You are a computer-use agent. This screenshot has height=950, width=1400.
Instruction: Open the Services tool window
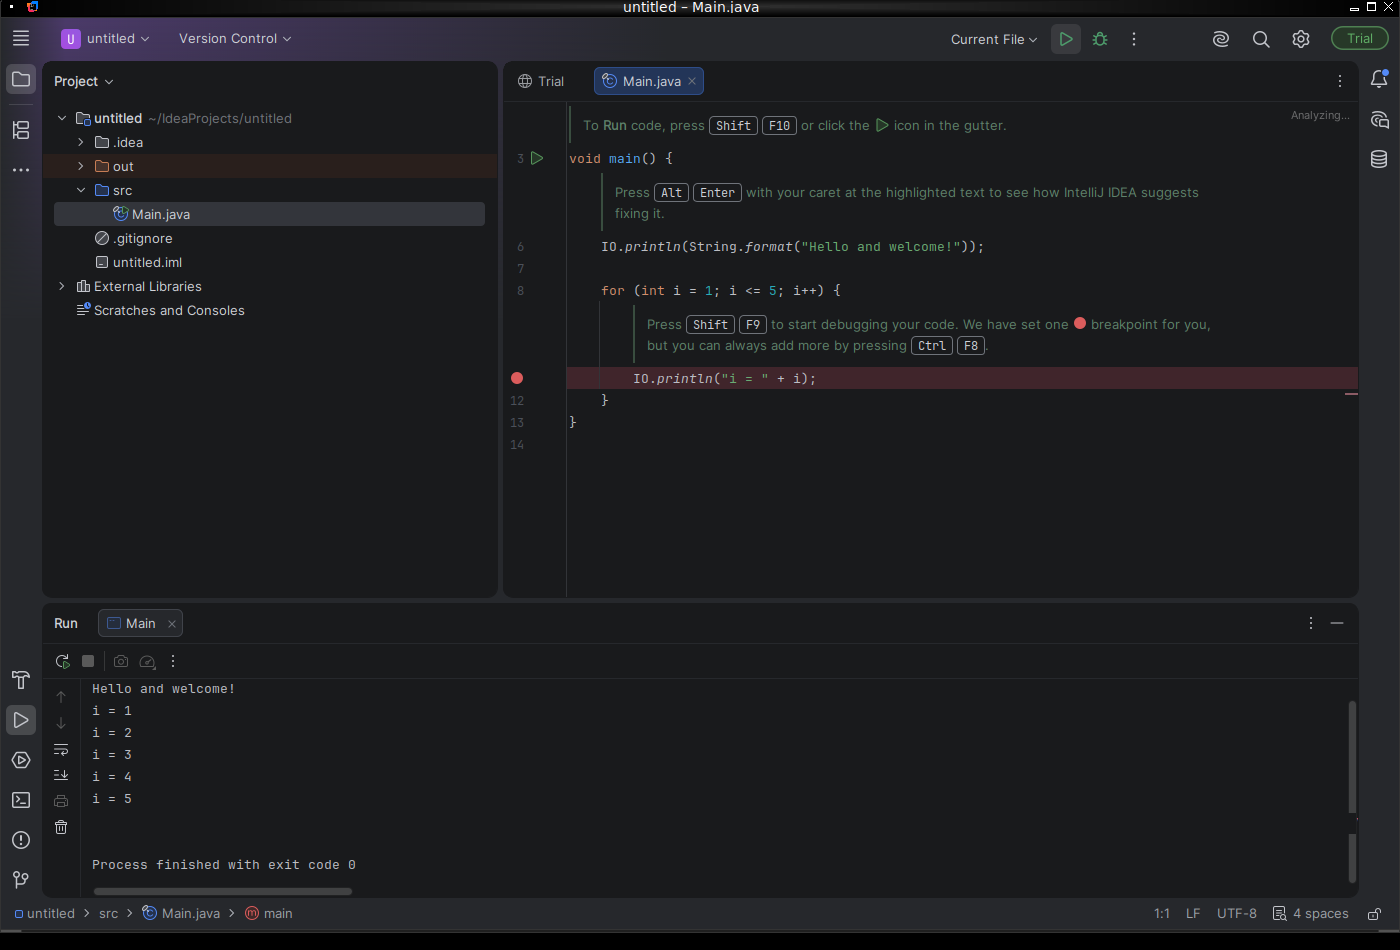pyautogui.click(x=21, y=760)
